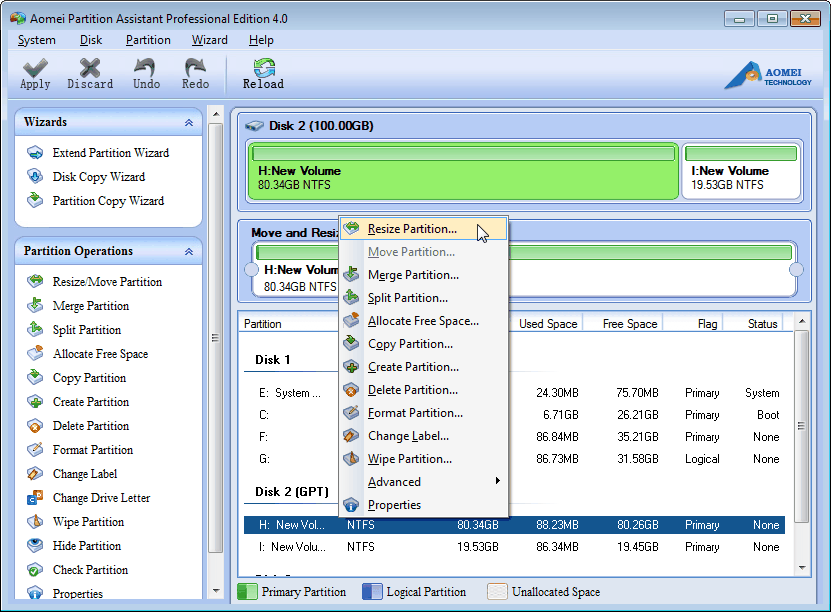Open the Wizard menu in menu bar
The height and width of the screenshot is (612, 831).
[x=209, y=40]
